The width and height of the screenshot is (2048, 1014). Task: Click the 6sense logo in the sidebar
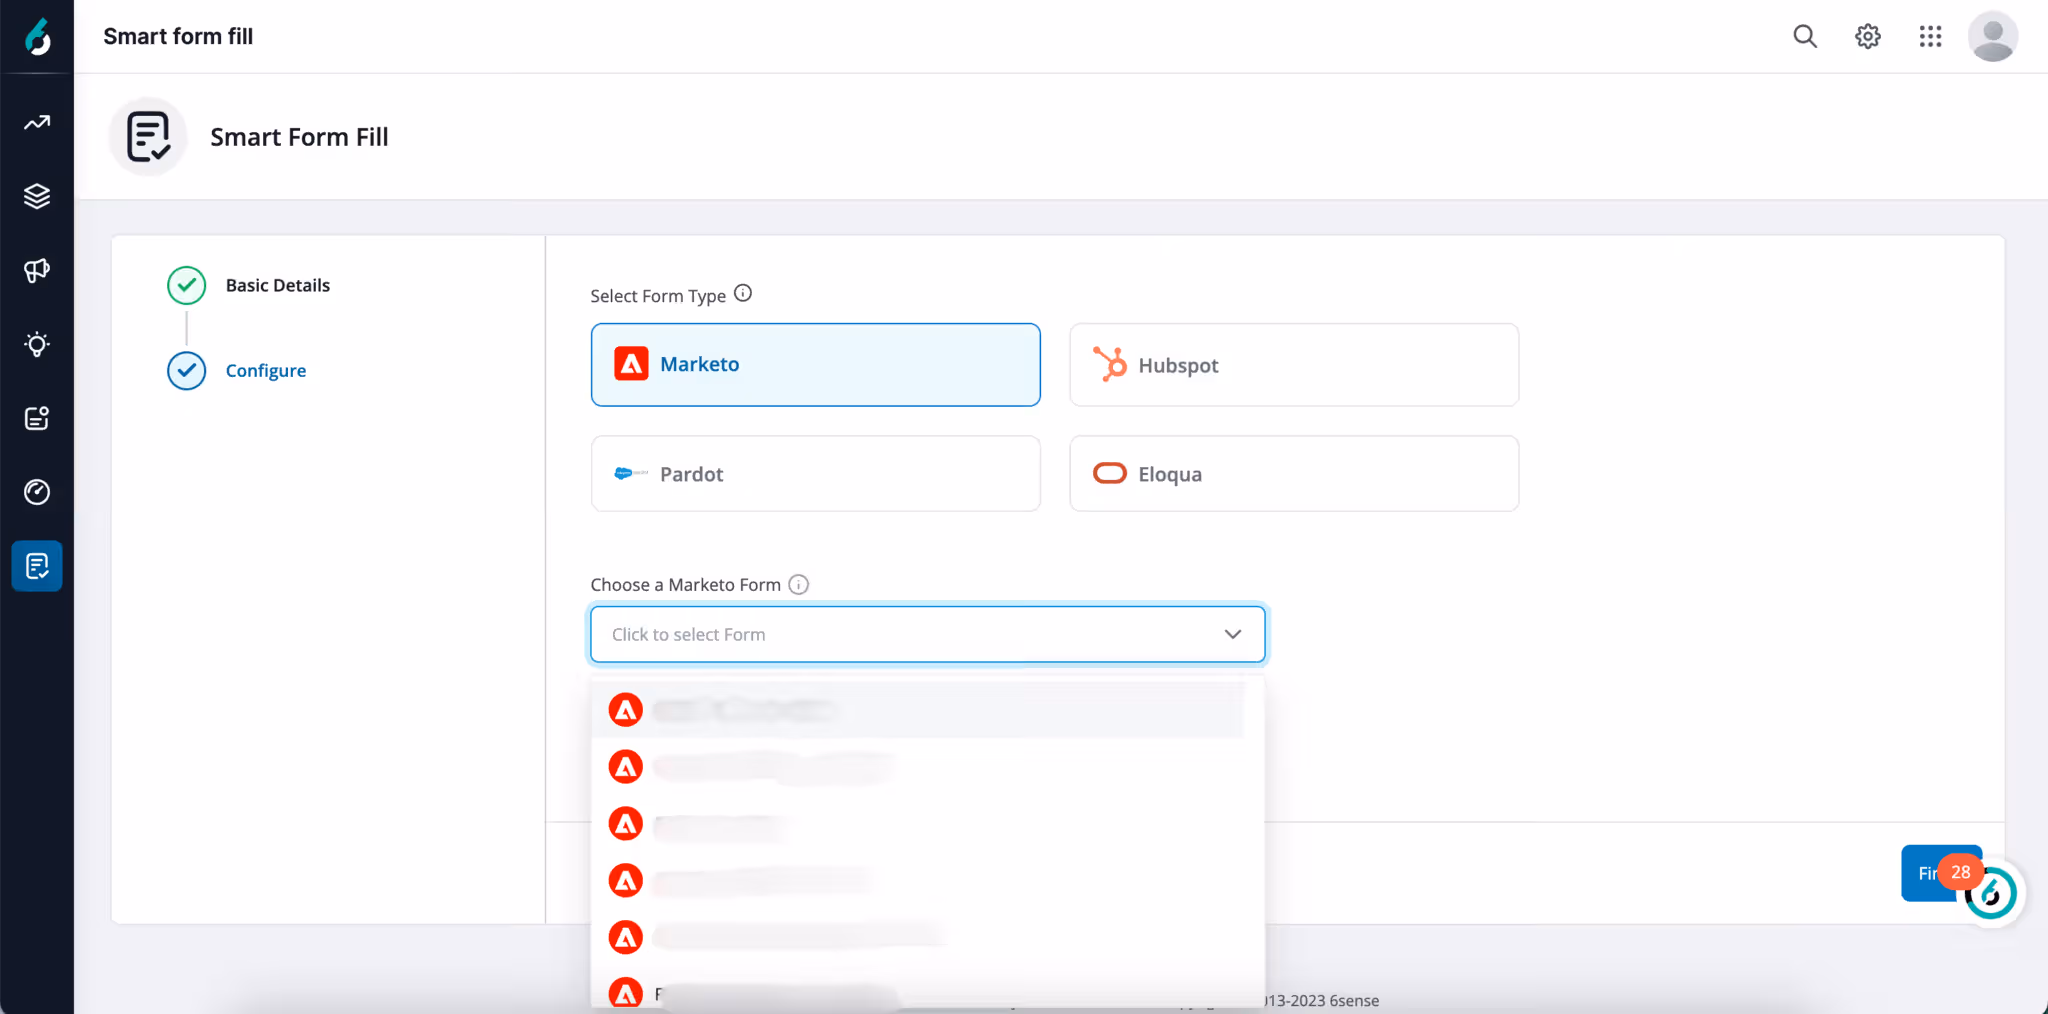coord(37,37)
